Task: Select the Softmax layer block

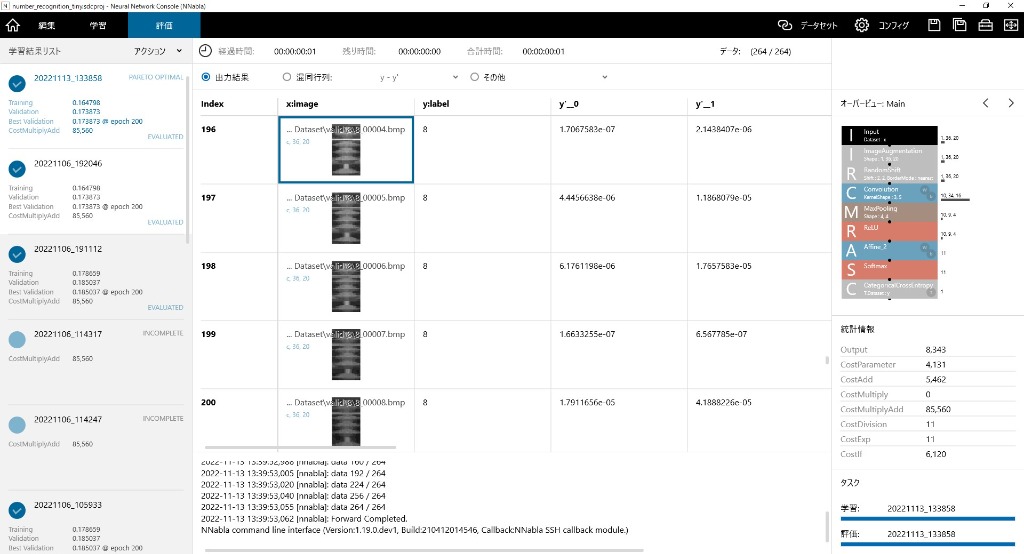Action: (x=889, y=269)
